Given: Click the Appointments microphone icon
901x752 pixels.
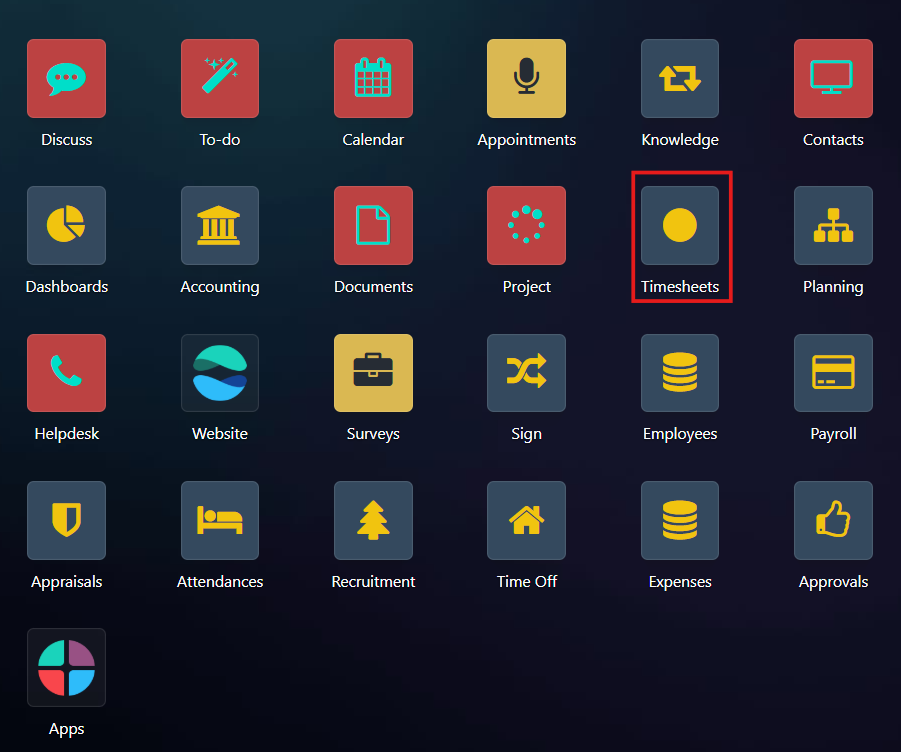Looking at the screenshot, I should click(526, 79).
